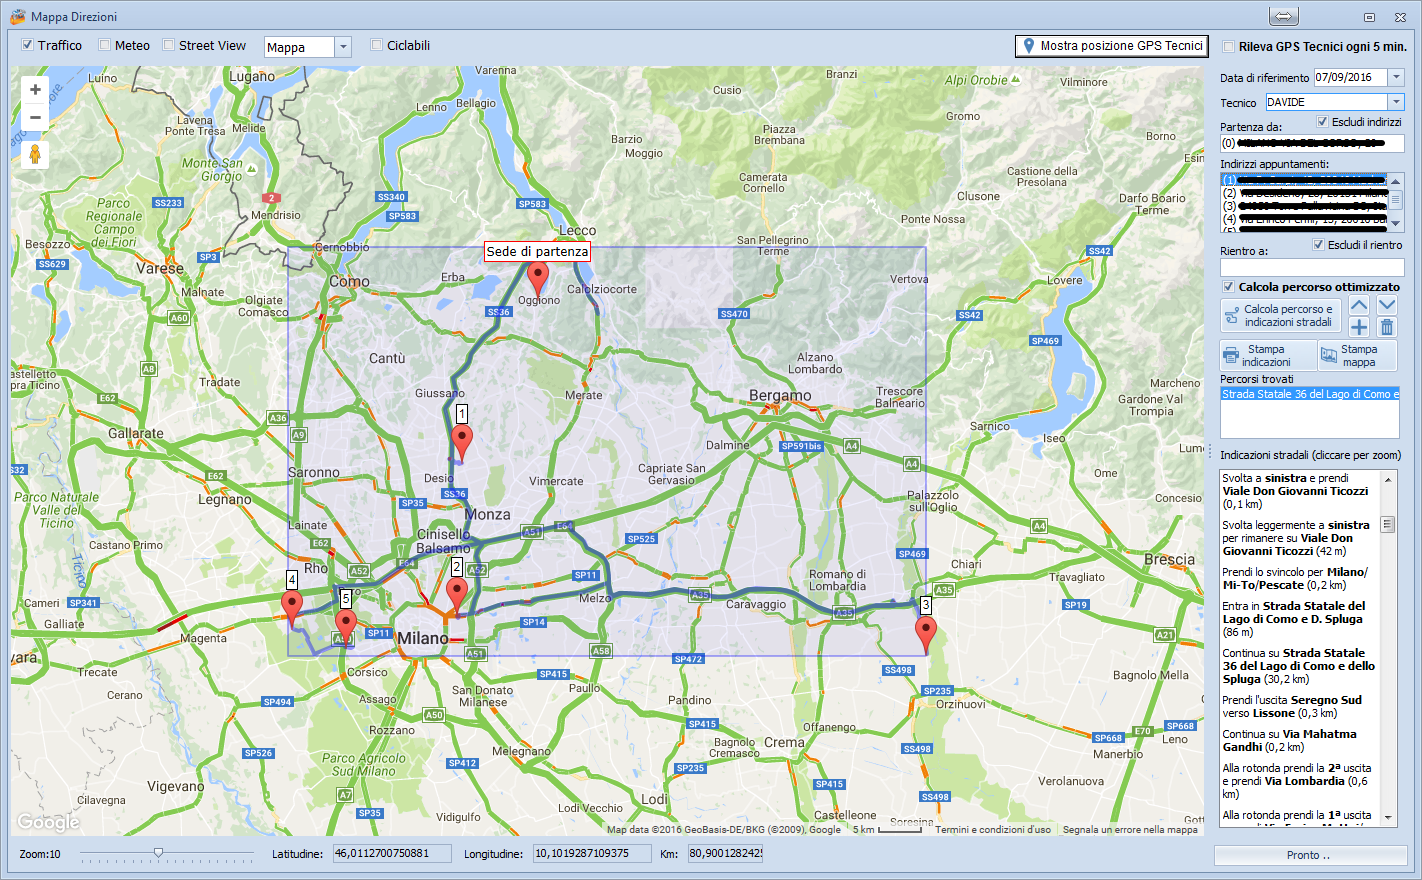The image size is (1422, 880).
Task: Select the Street View pegman icon
Action: pos(35,155)
